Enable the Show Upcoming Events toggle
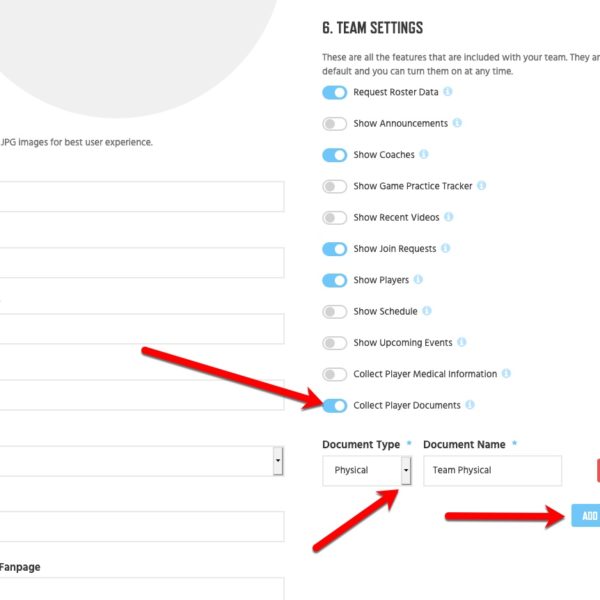Screen dimensions: 600x600 coord(334,343)
